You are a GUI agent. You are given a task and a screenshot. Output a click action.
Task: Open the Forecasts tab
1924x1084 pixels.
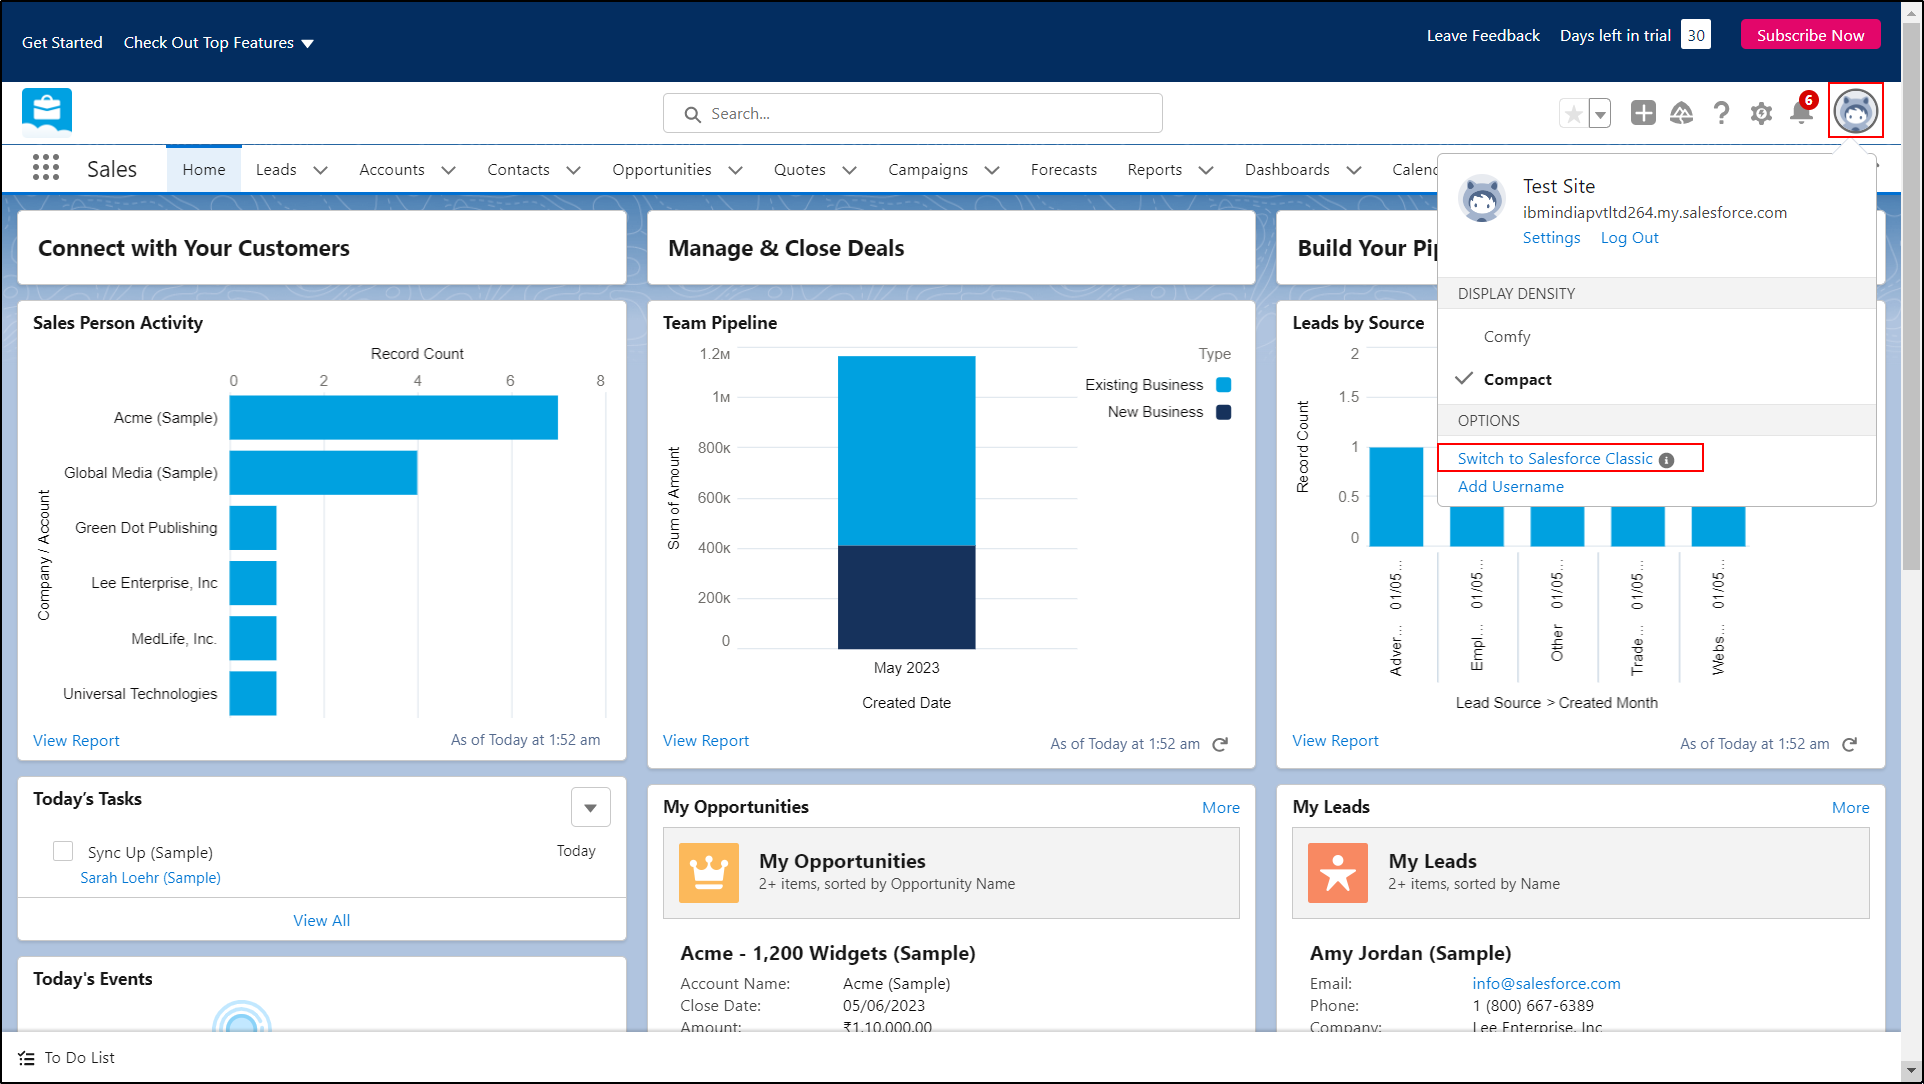coord(1064,170)
